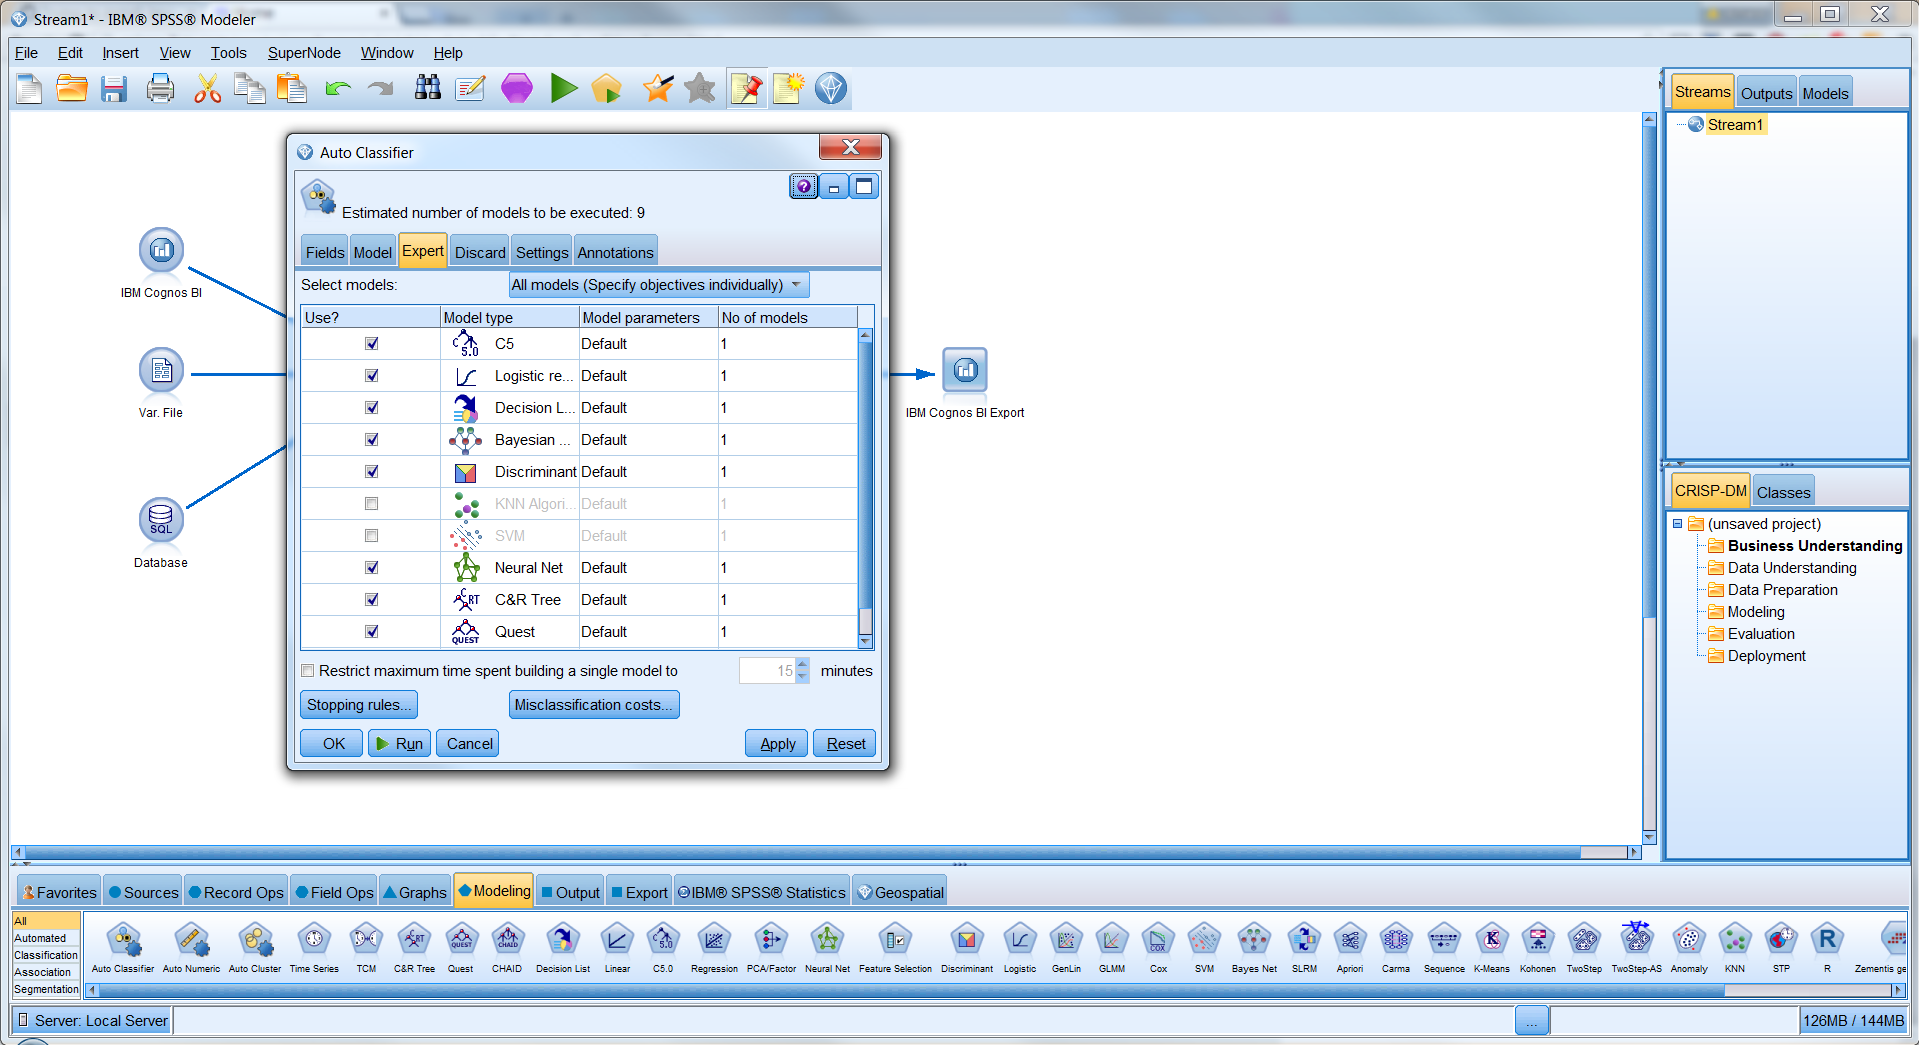Increase the minutes spinner value
The width and height of the screenshot is (1919, 1045).
click(802, 664)
